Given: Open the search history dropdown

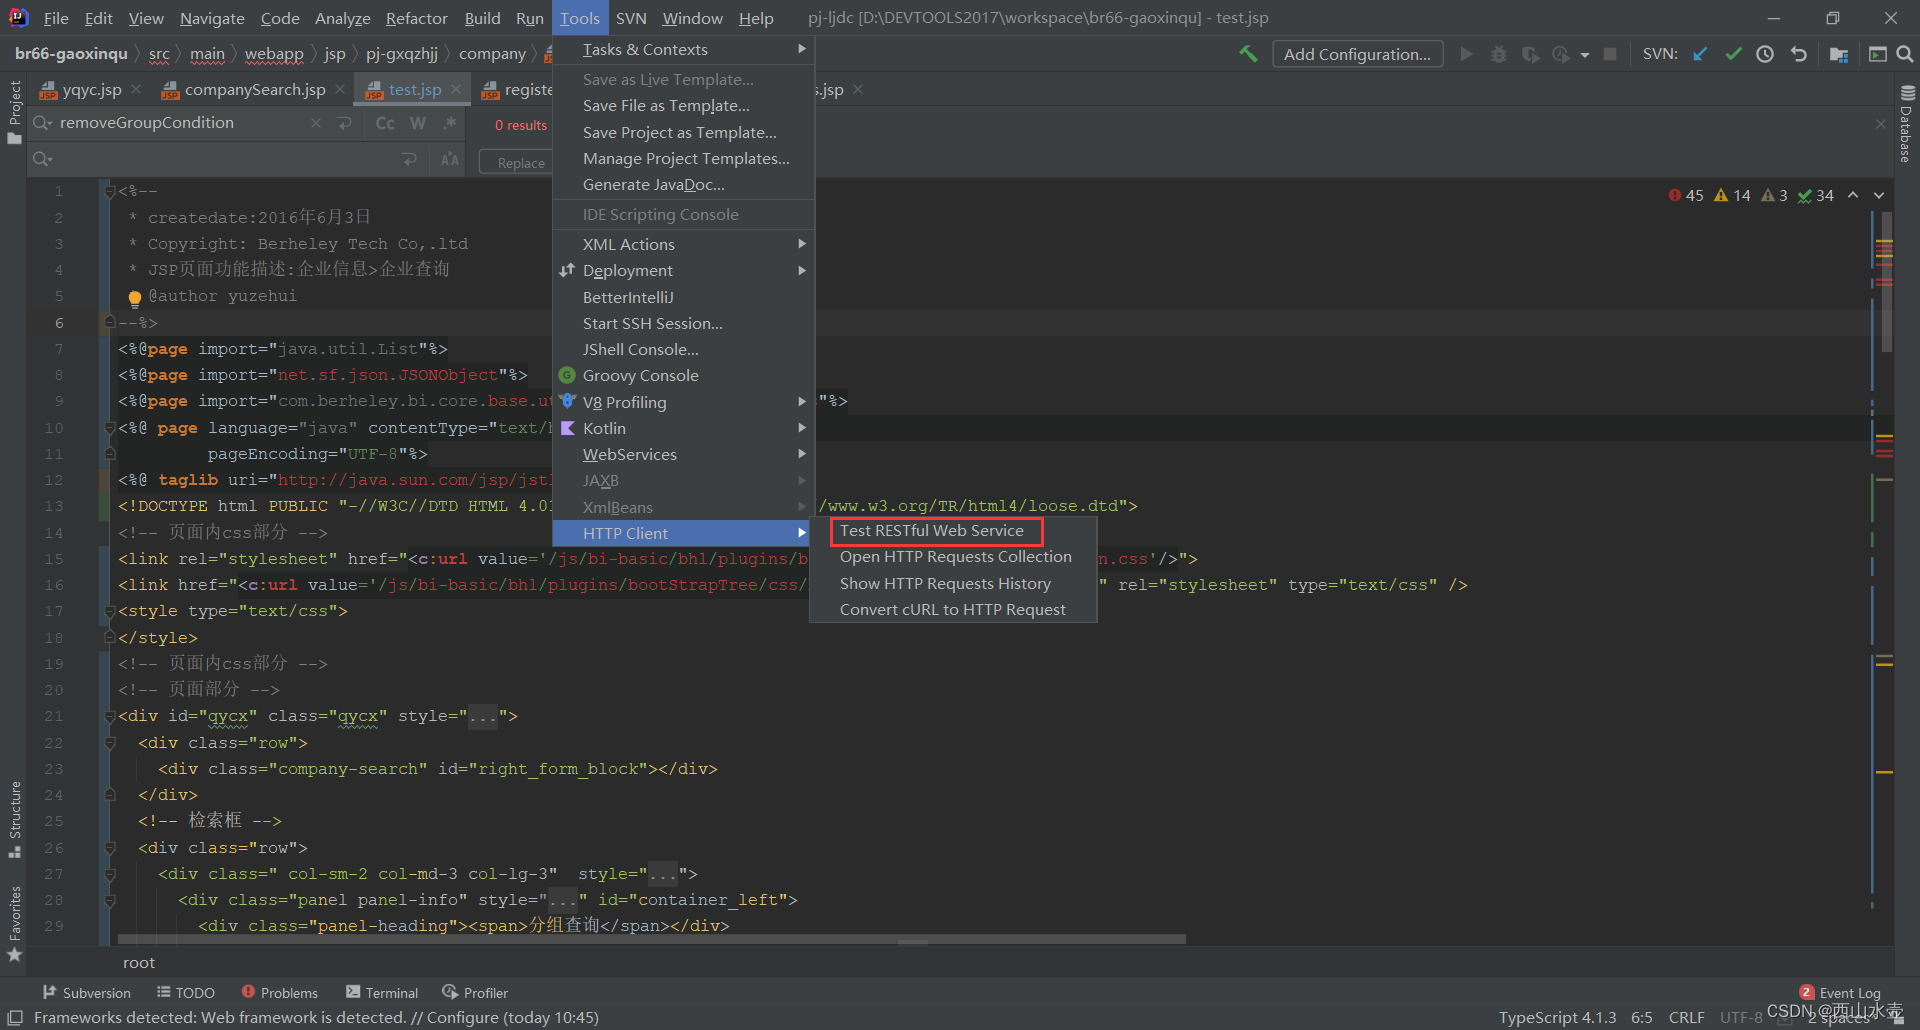Looking at the screenshot, I should click(42, 123).
